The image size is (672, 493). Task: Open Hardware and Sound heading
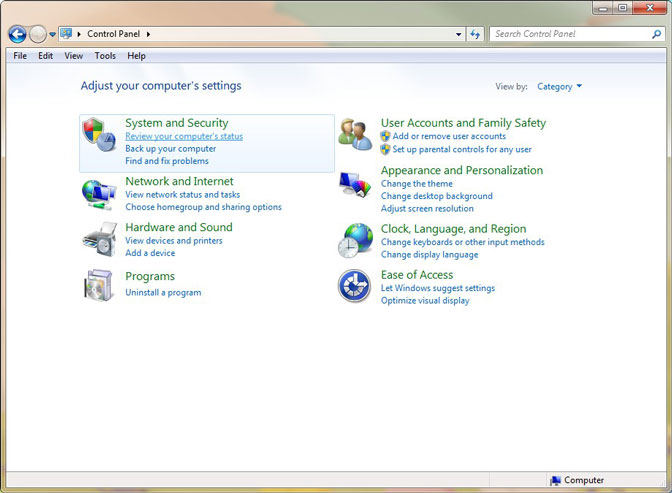point(179,227)
